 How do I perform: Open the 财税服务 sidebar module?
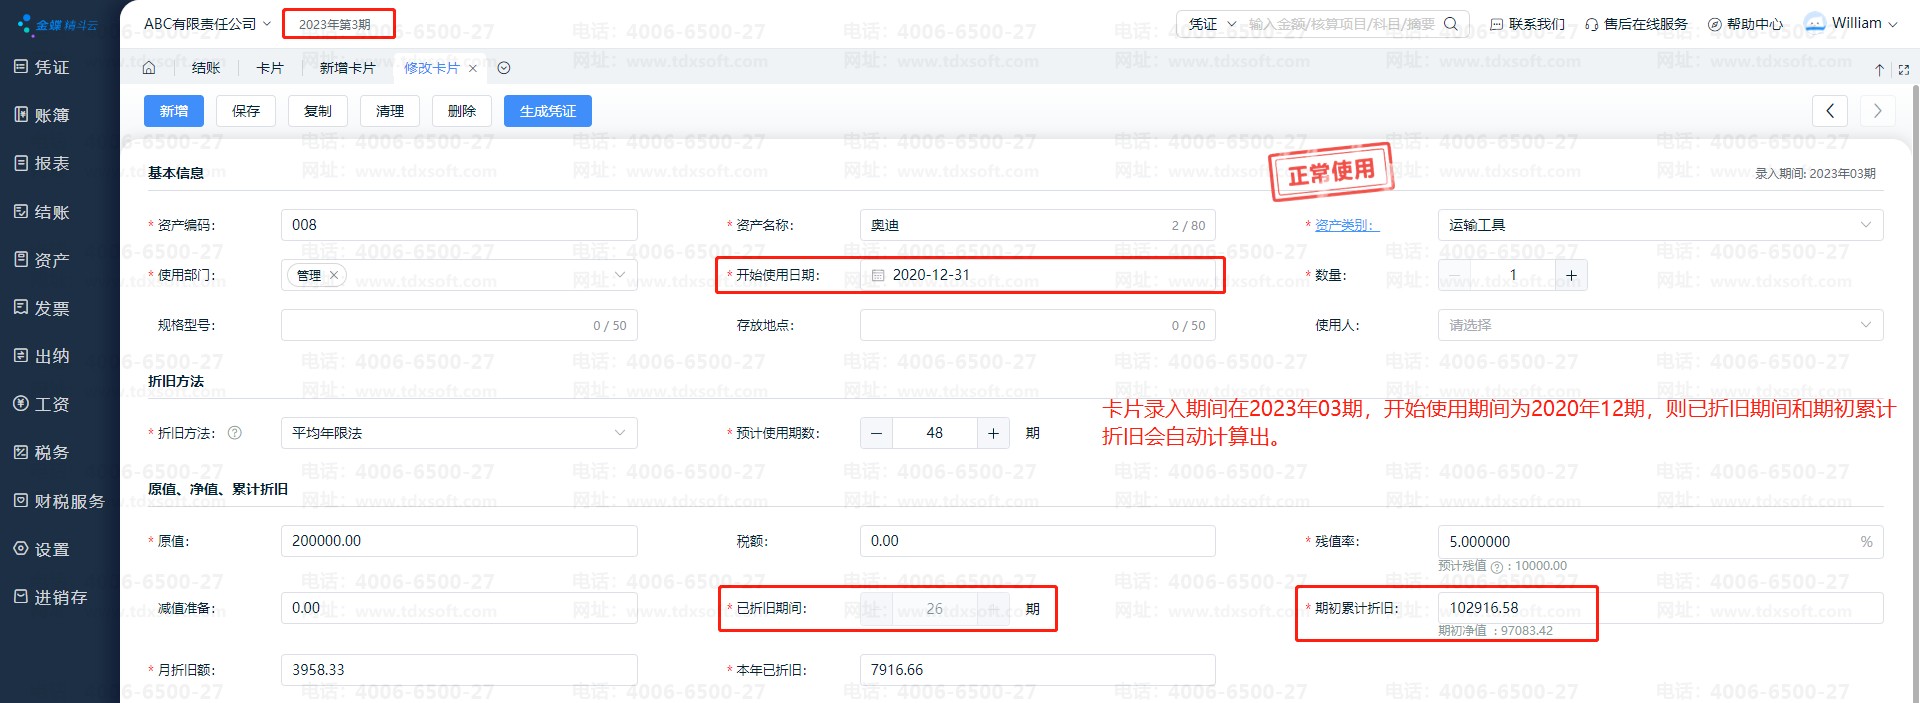pyautogui.click(x=59, y=501)
